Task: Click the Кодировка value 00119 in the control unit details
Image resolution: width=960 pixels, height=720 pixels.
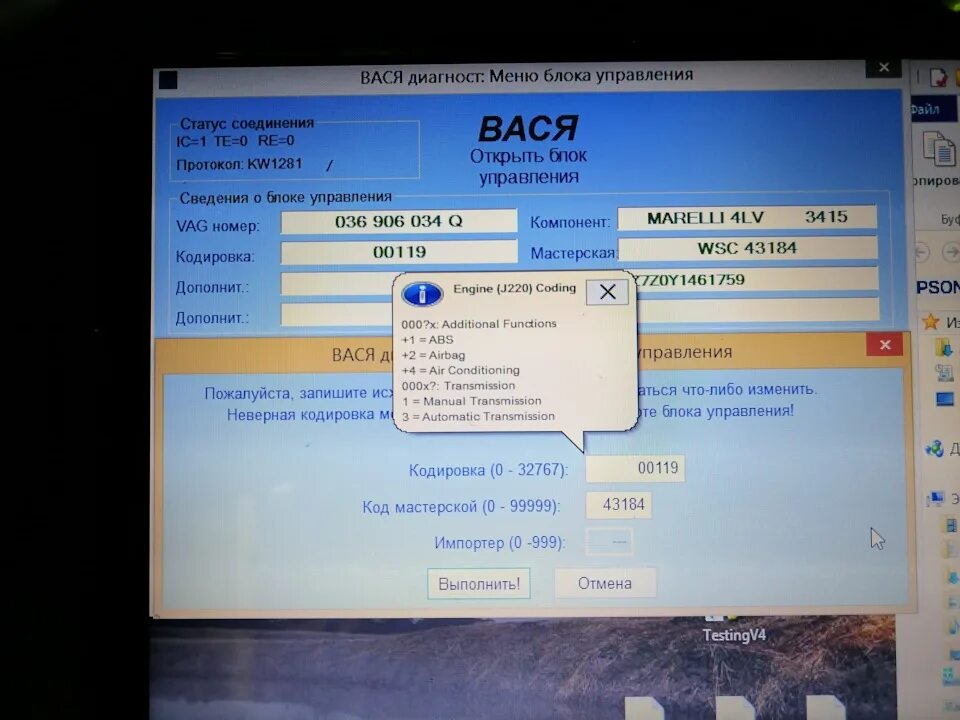Action: (x=399, y=252)
